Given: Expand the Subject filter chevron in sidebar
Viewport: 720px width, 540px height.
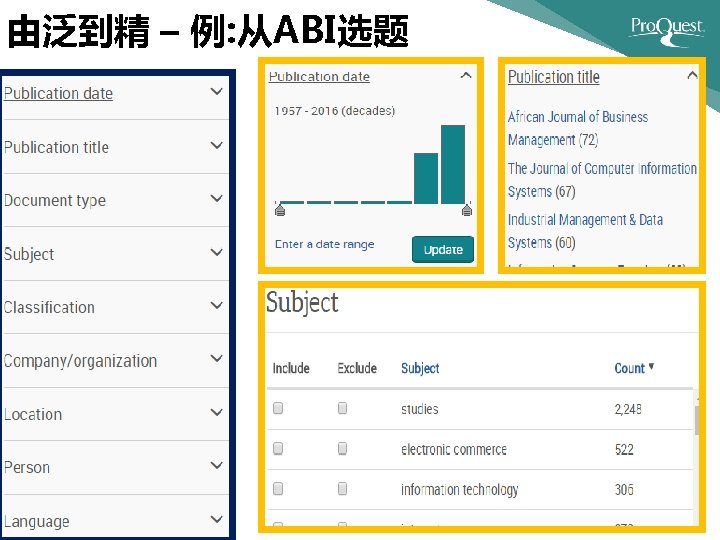Looking at the screenshot, I should coord(216,253).
